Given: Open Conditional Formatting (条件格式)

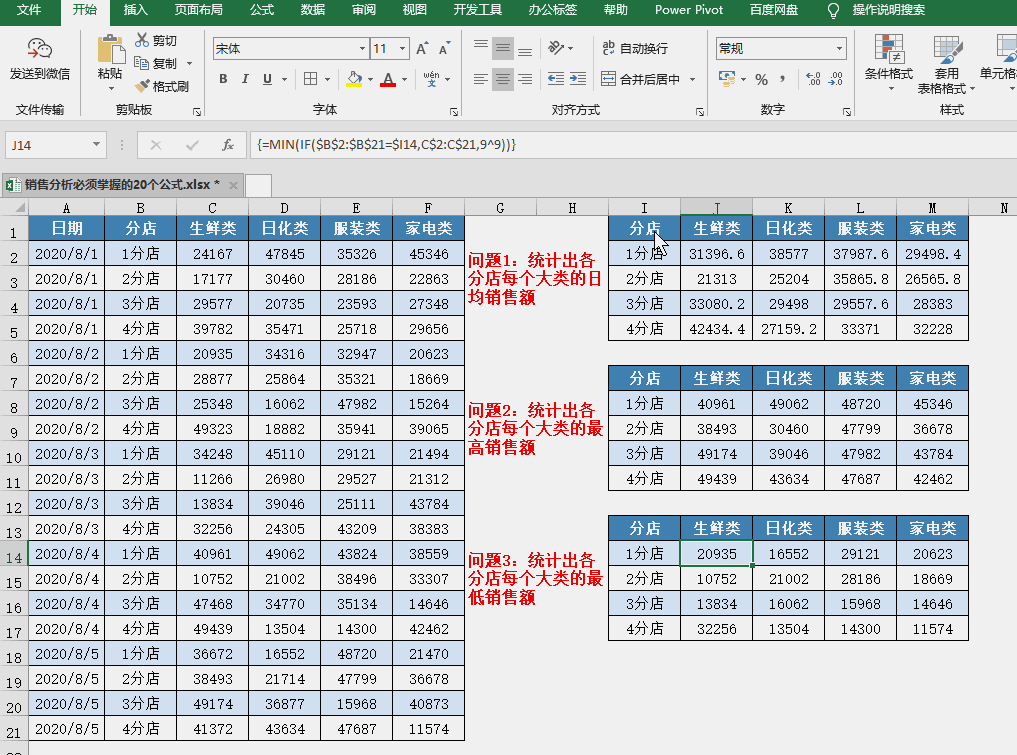Looking at the screenshot, I should pos(889,63).
